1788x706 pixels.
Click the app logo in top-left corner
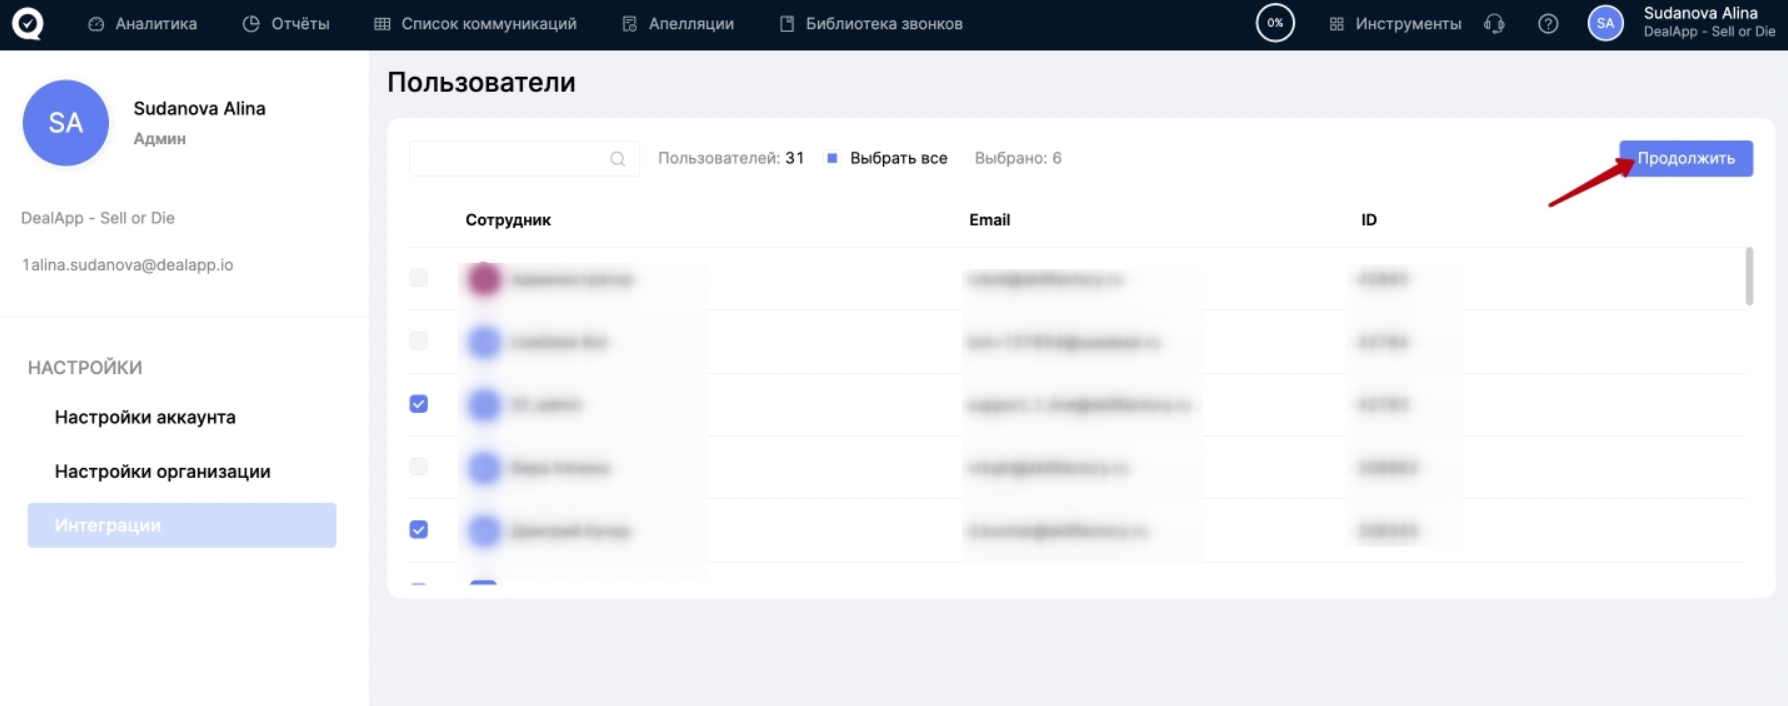point(27,23)
